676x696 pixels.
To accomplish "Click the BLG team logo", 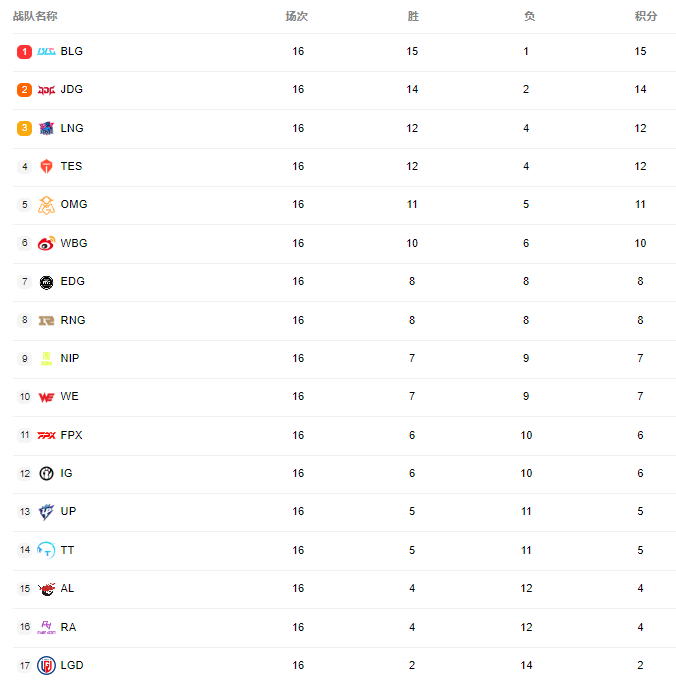I will 46,51.
